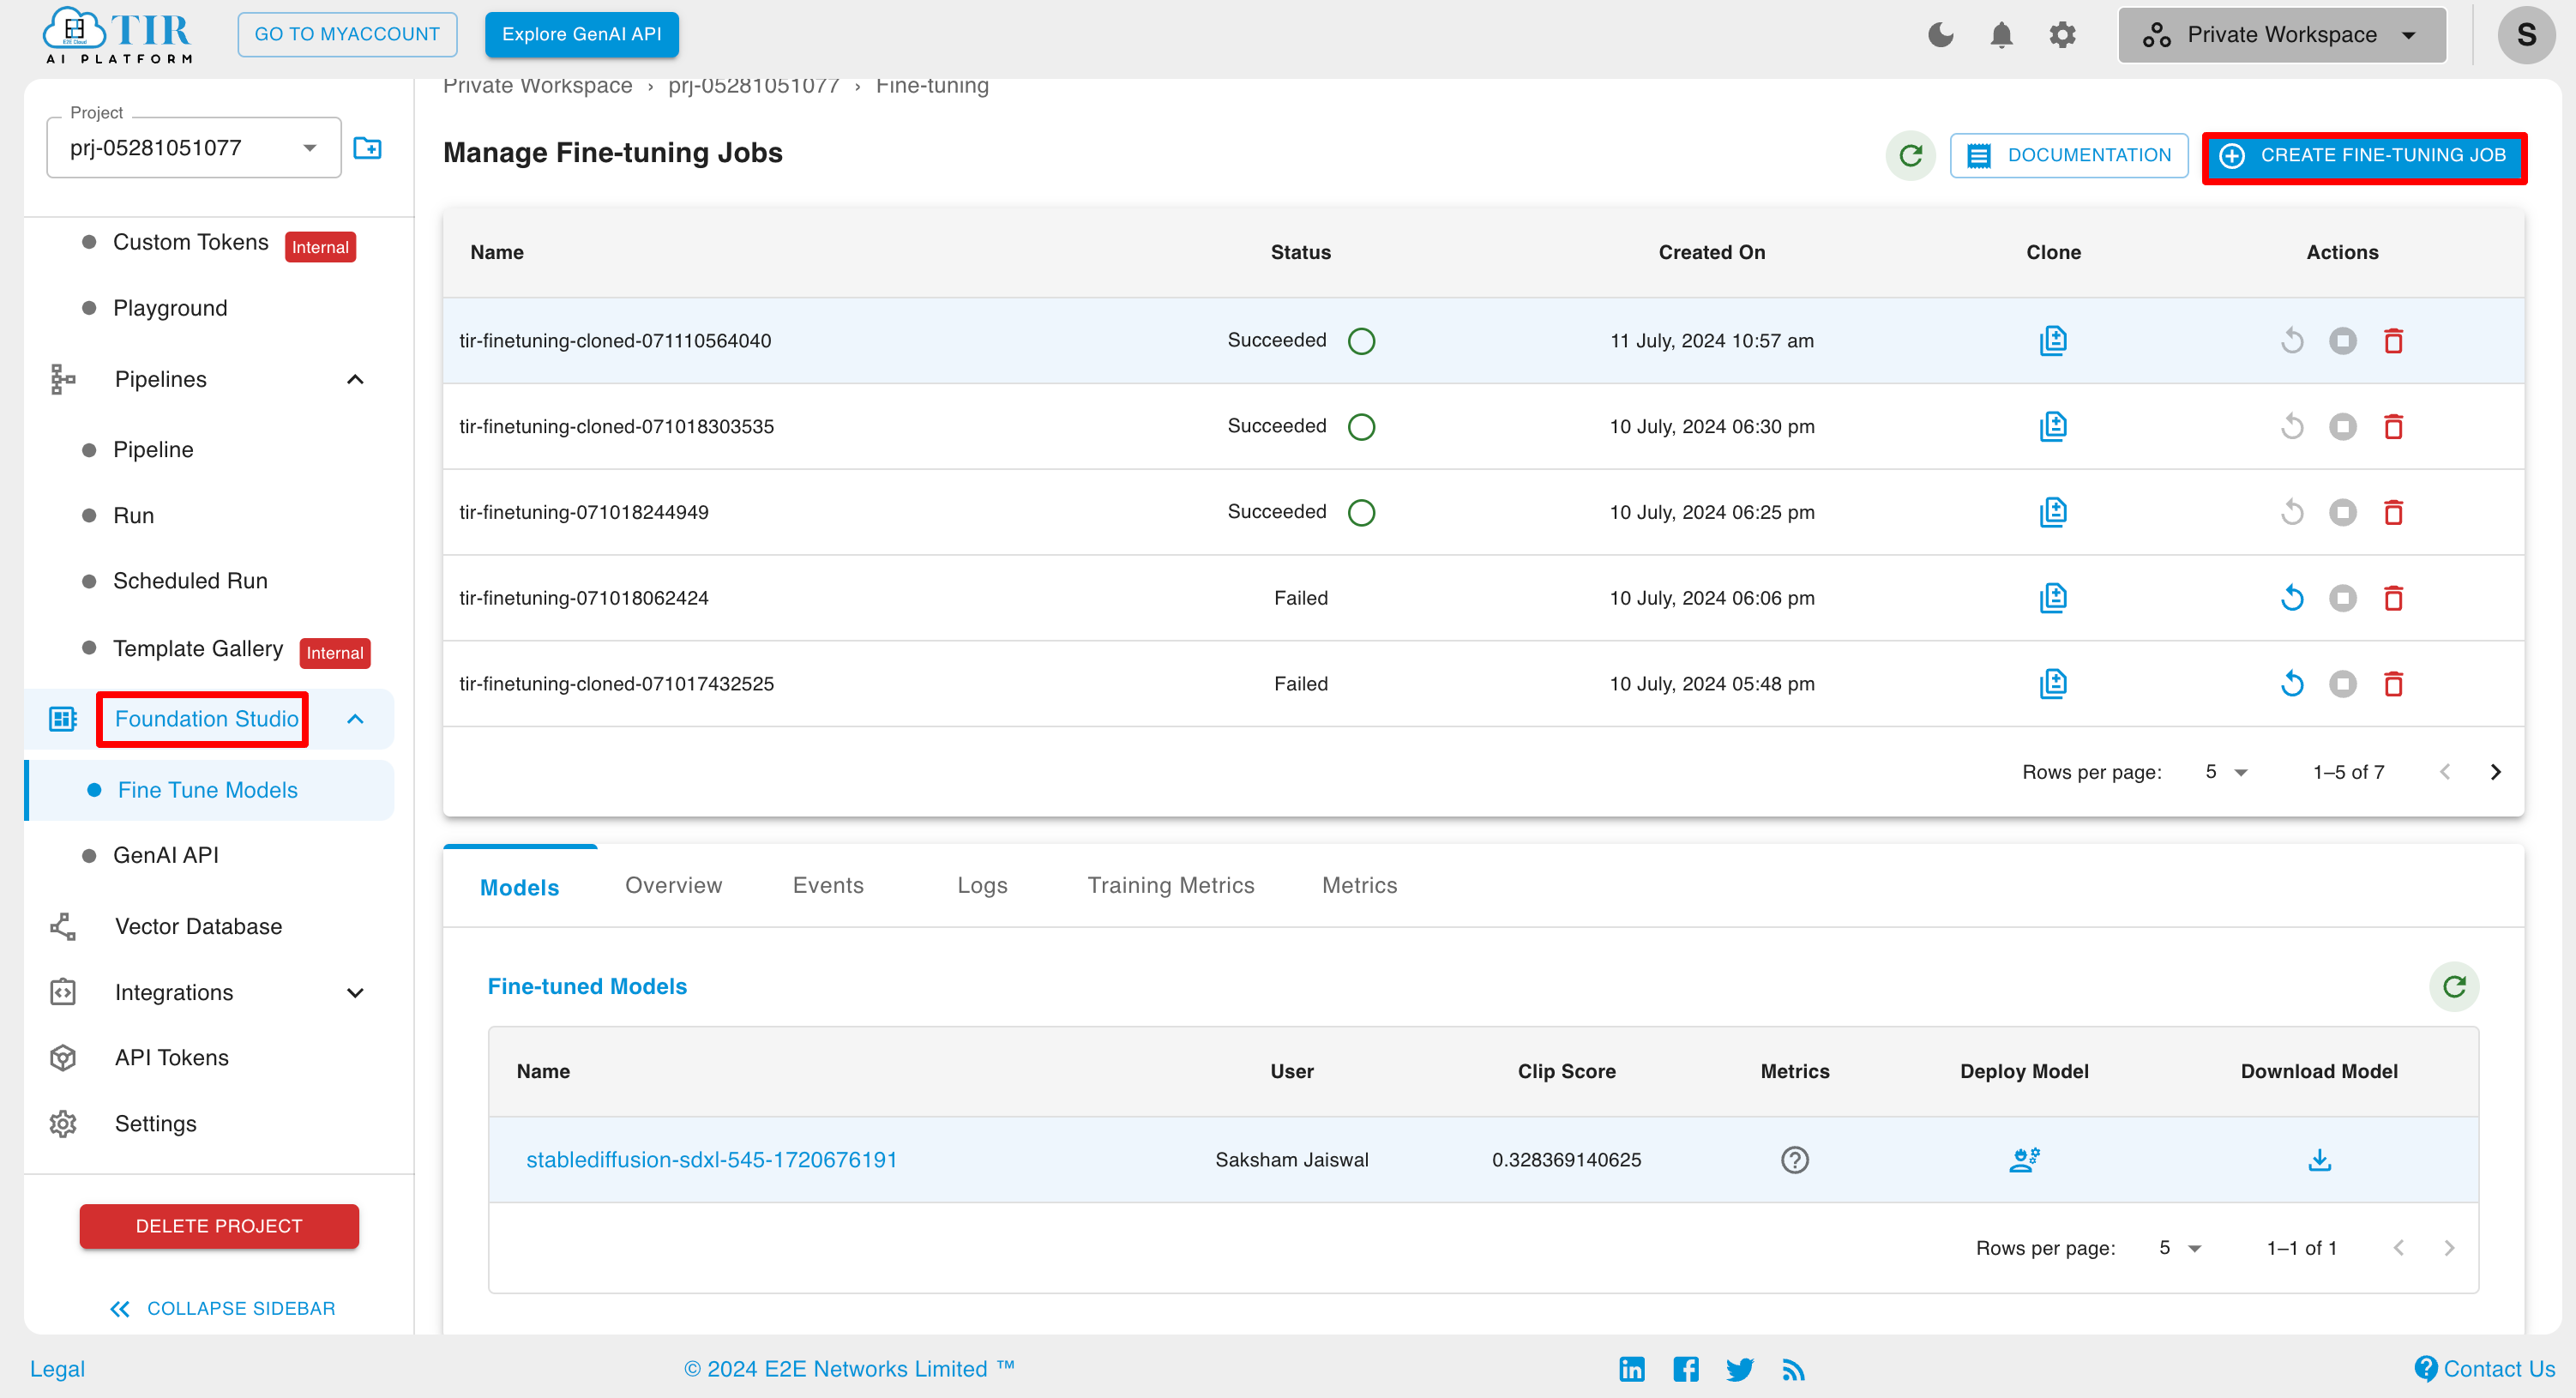Retry failed job tir-finetuning-071018062424

(2292, 598)
